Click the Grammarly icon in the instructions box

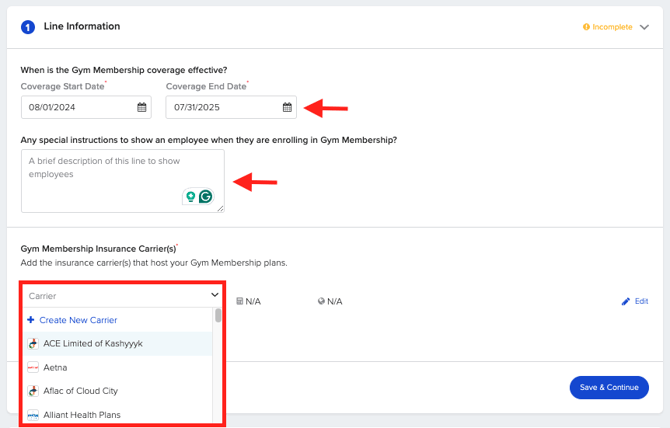[206, 197]
